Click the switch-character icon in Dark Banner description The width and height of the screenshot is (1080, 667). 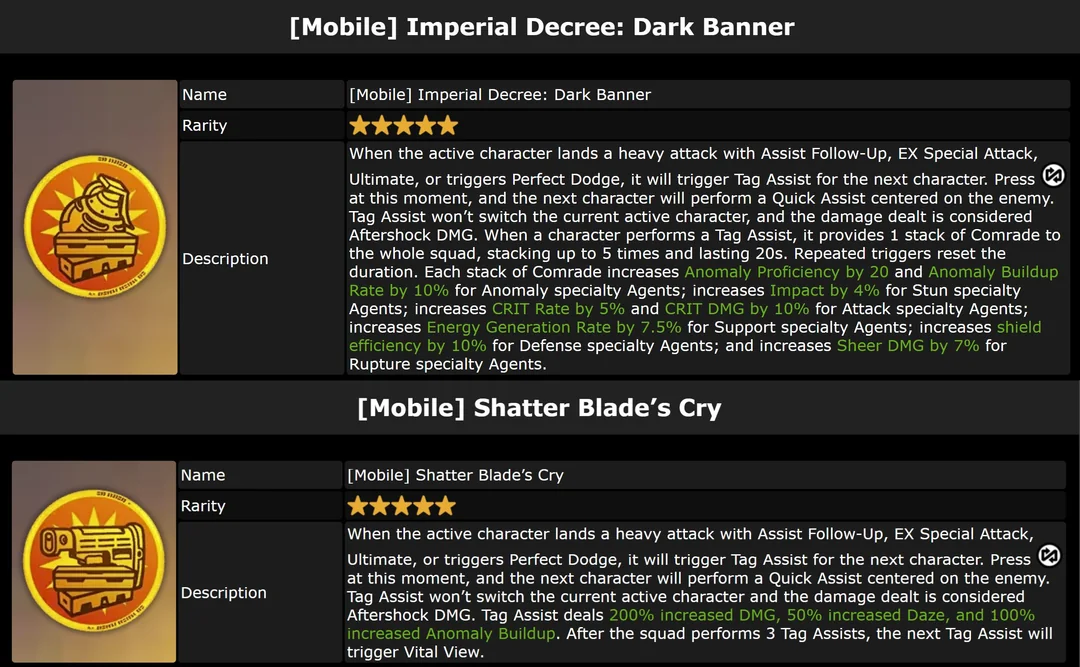(1053, 175)
